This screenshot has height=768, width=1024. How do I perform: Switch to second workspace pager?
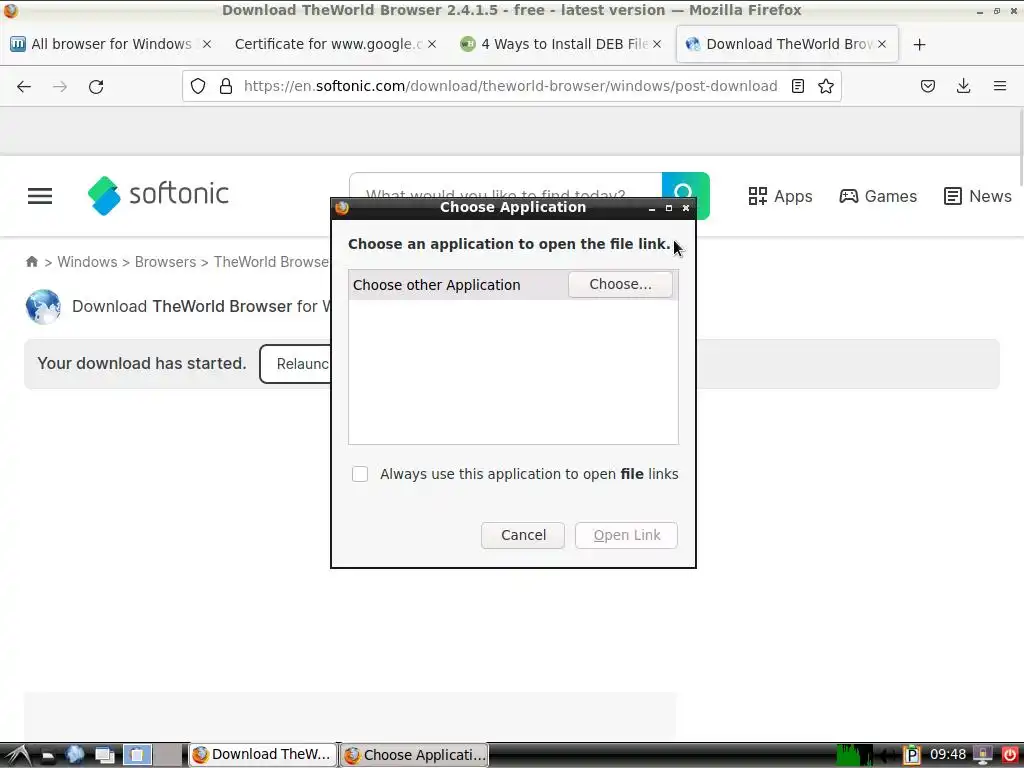(168, 756)
